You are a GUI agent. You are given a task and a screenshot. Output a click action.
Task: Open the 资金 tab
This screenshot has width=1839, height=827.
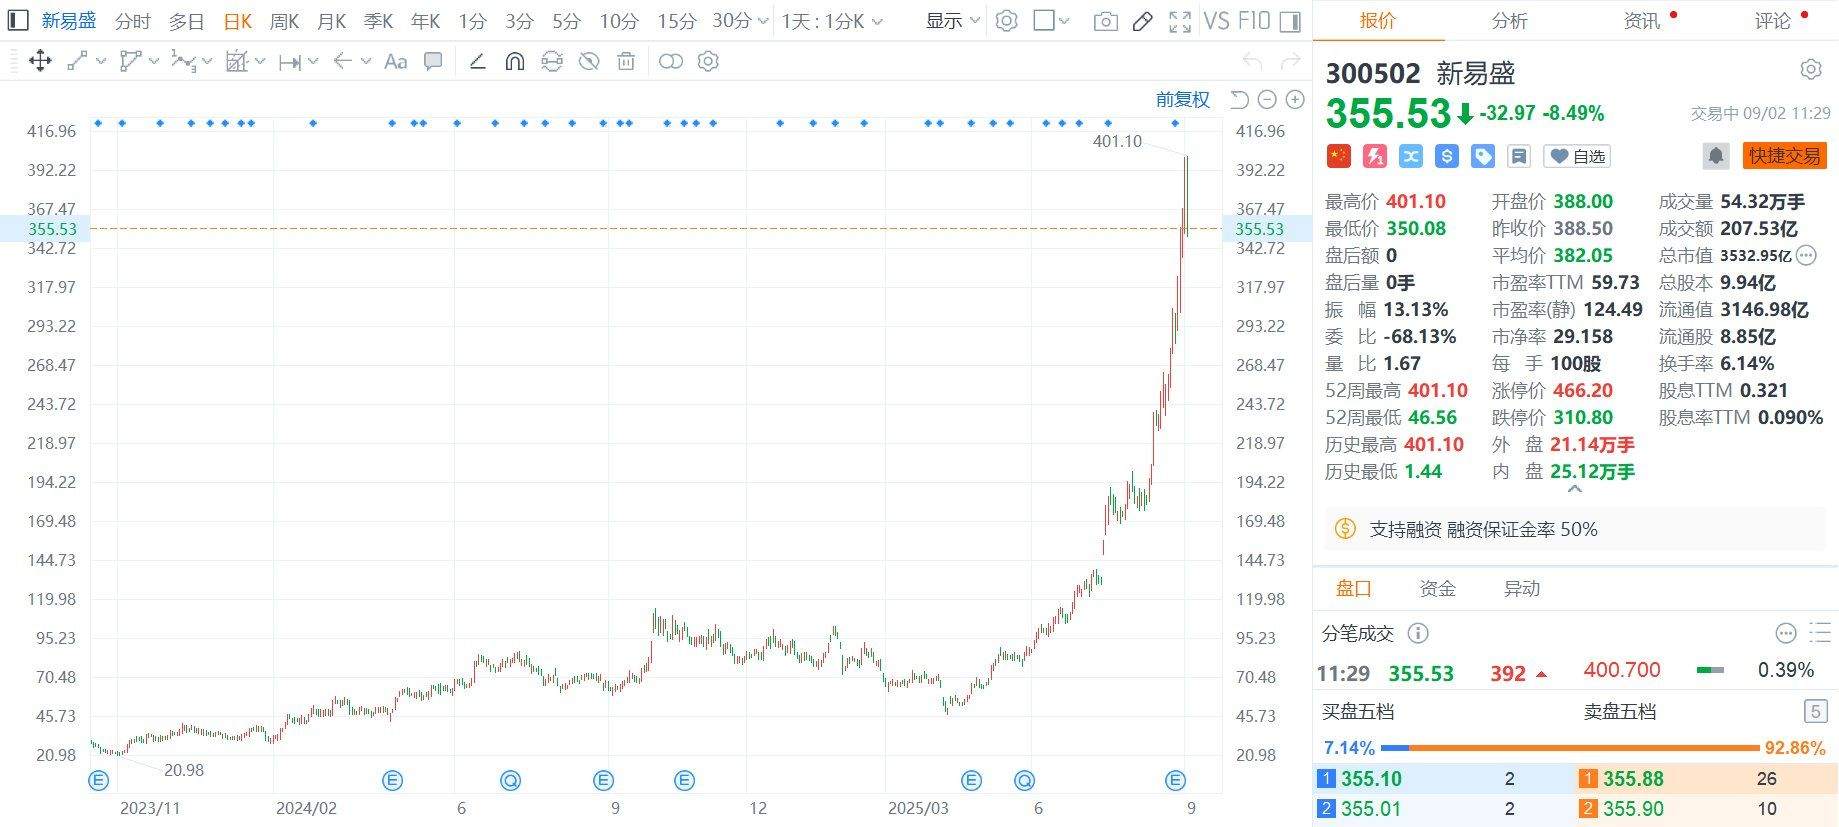coord(1437,588)
